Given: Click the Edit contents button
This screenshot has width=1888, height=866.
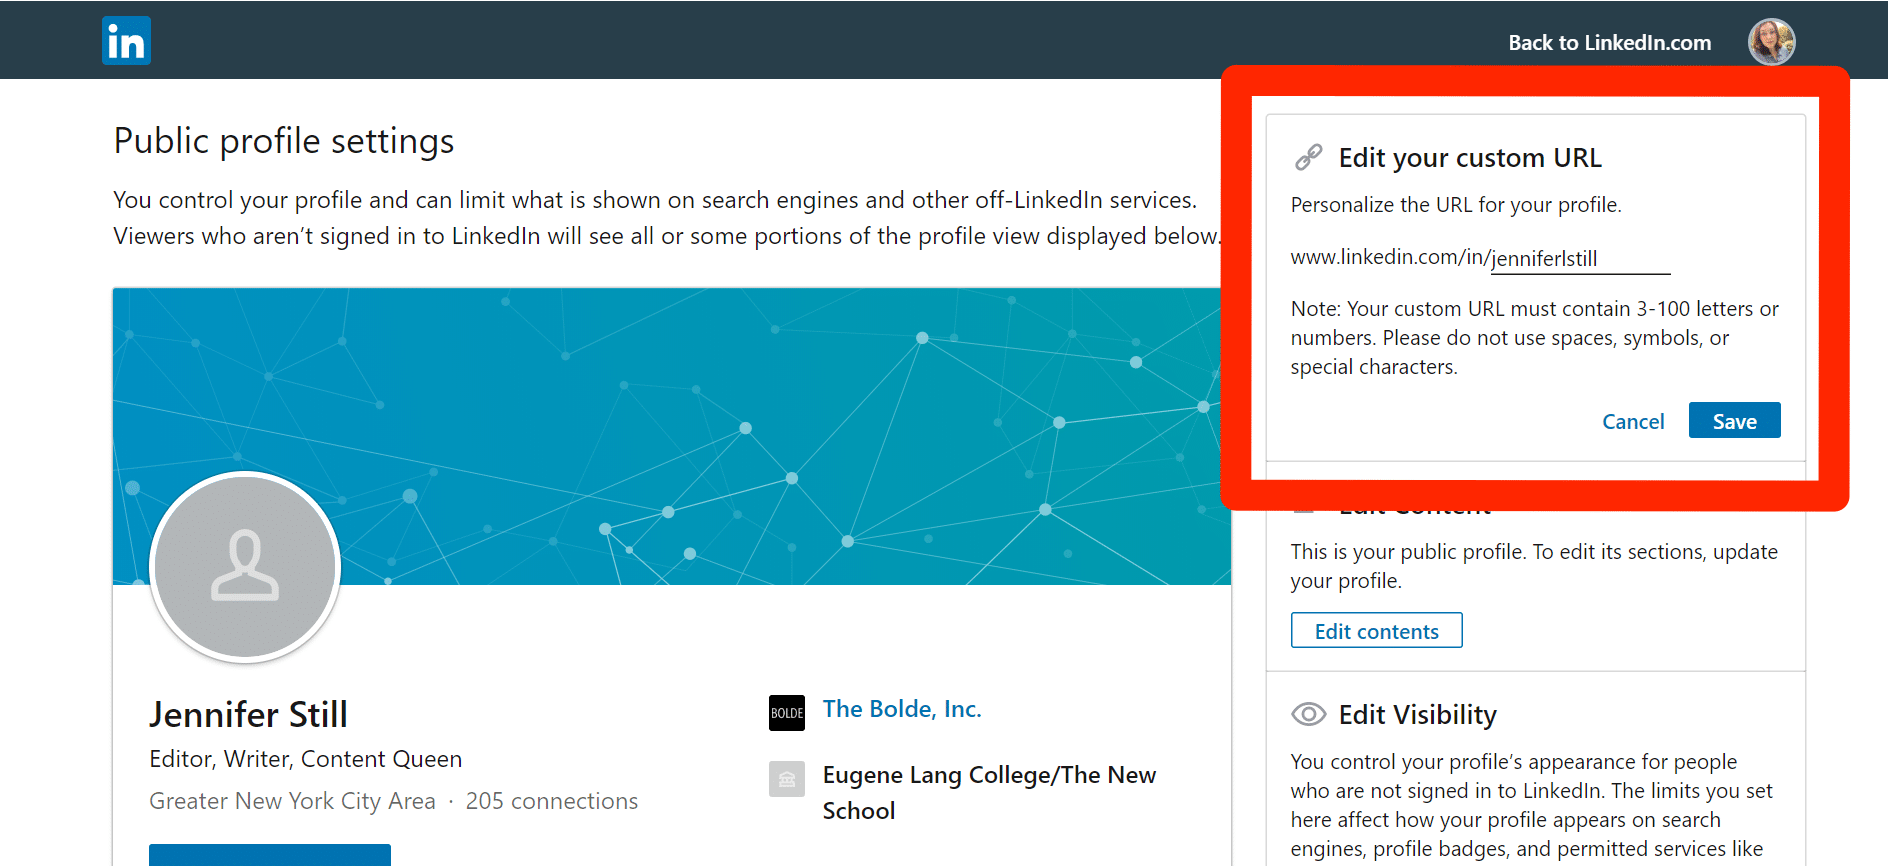Looking at the screenshot, I should point(1376,631).
